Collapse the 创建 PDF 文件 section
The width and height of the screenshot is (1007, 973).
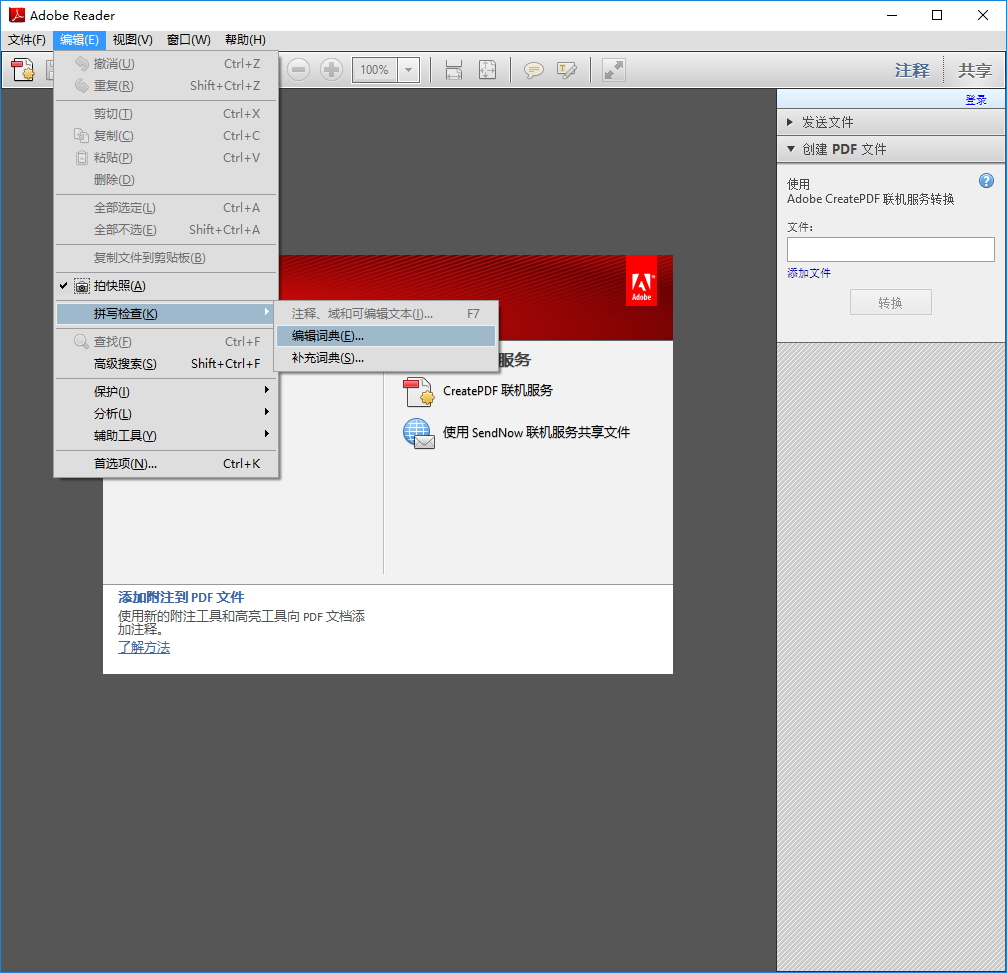[x=890, y=149]
